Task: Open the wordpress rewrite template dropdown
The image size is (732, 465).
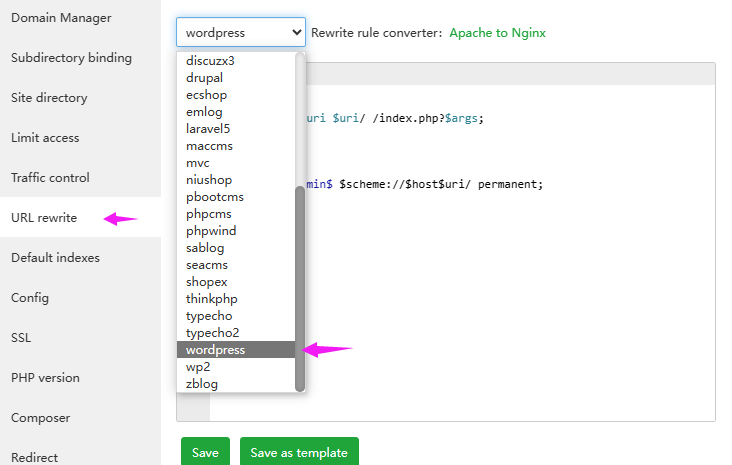Action: pyautogui.click(x=241, y=32)
